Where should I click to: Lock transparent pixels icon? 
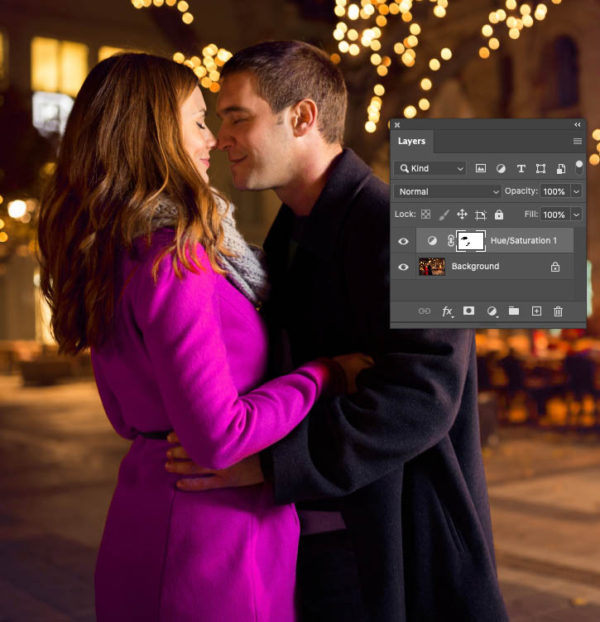pos(426,215)
